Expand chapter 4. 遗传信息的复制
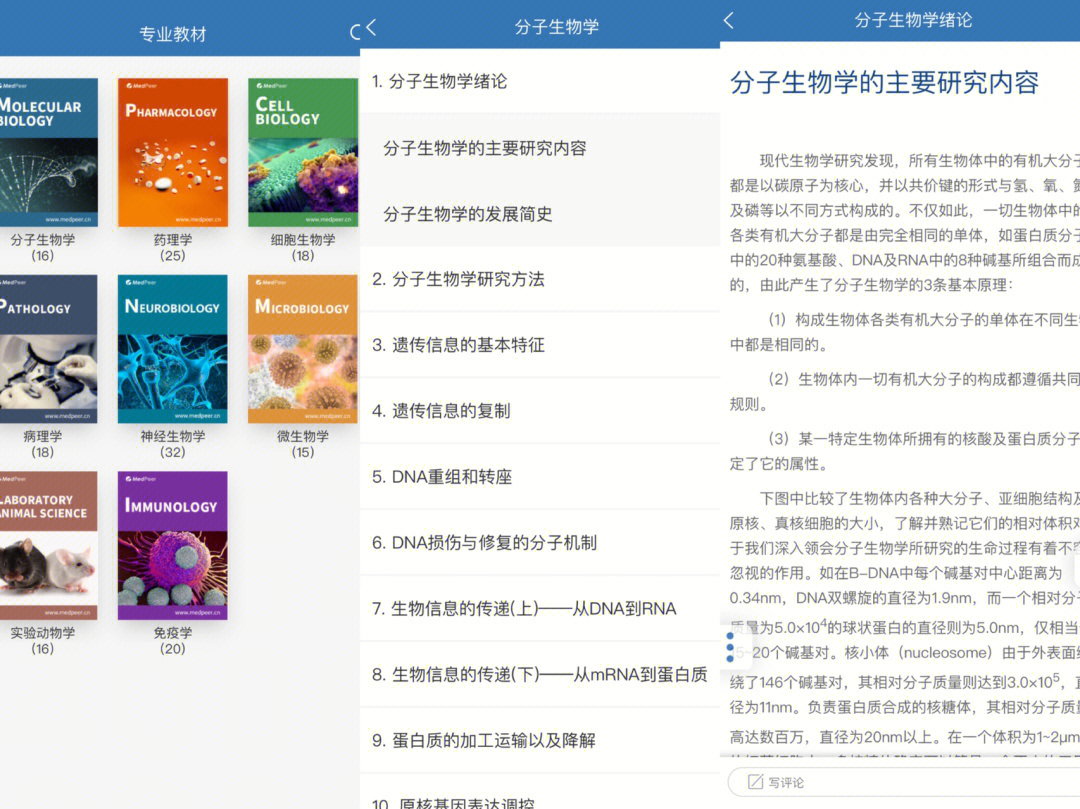Screen dimensions: 1080x809 (x=441, y=411)
